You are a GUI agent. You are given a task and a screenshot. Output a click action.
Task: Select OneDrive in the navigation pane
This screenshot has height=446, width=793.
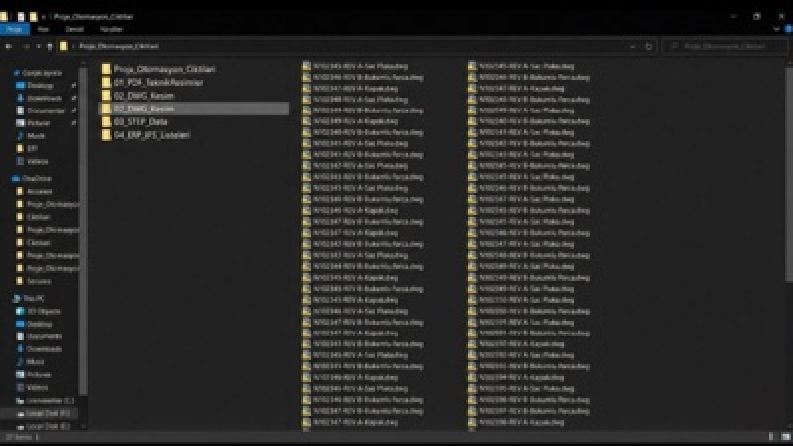point(32,179)
